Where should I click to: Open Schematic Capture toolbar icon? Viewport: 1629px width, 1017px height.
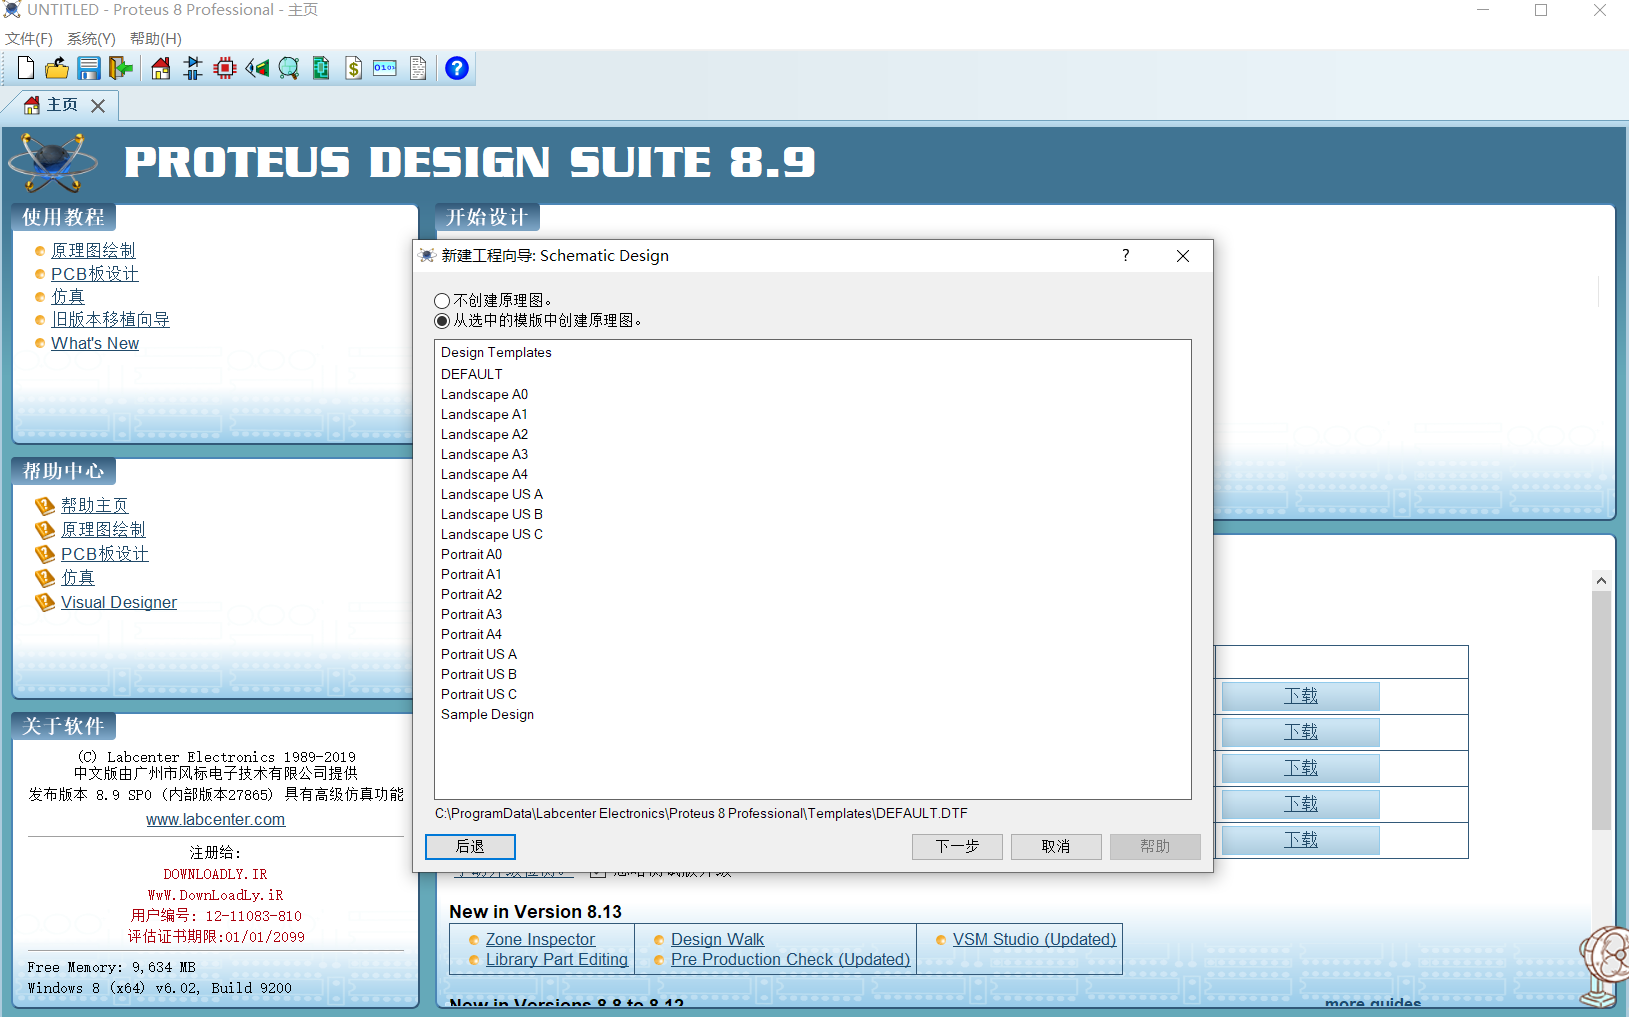[x=193, y=68]
